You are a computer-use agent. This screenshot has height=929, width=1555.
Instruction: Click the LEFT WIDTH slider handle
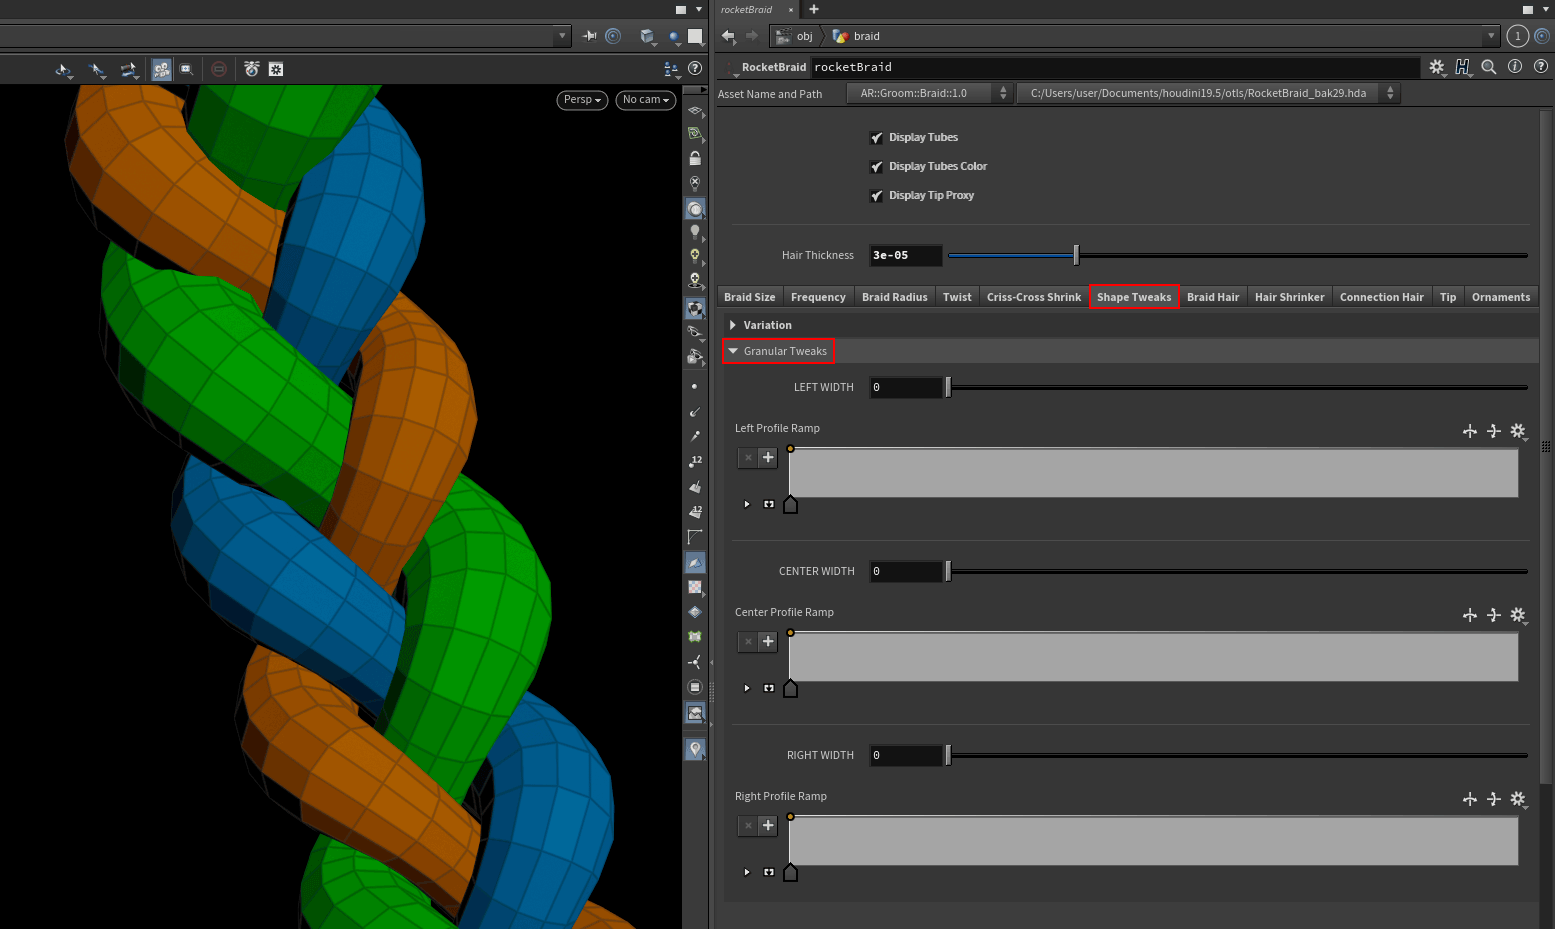click(x=948, y=387)
